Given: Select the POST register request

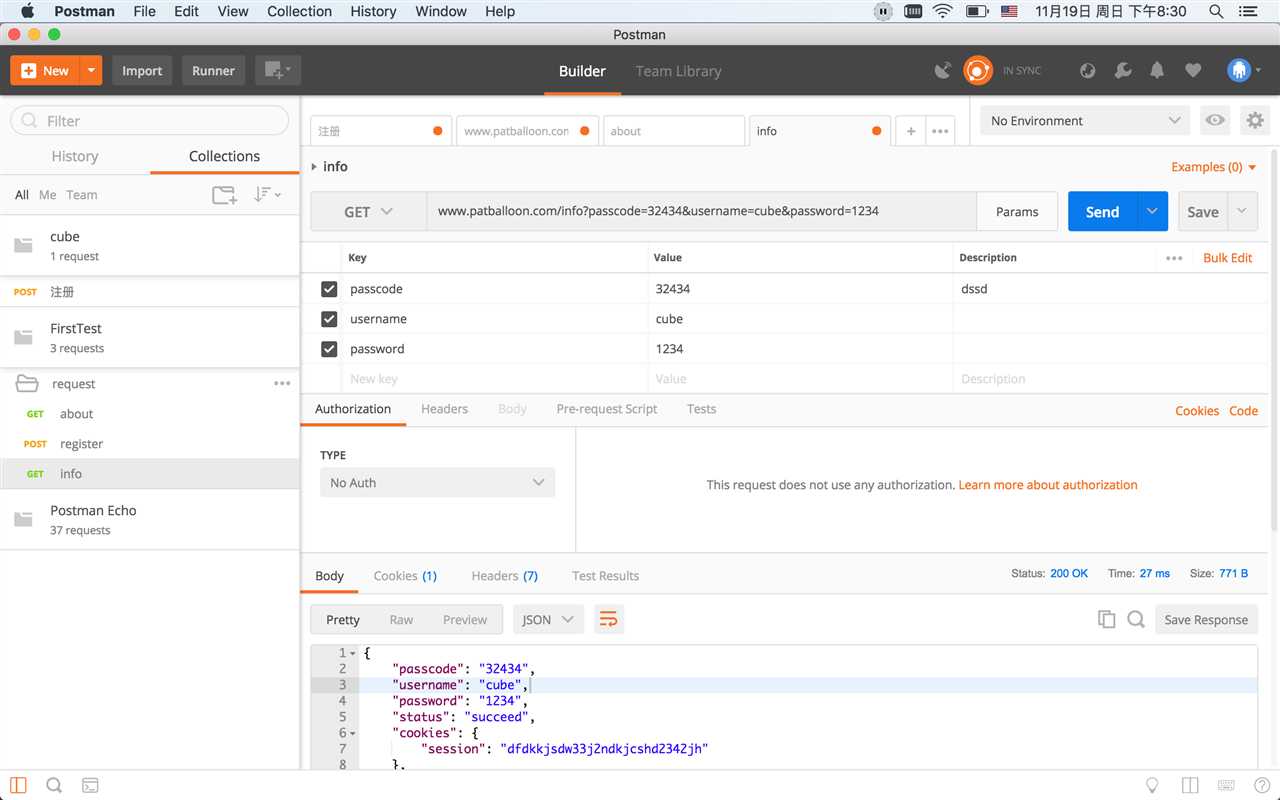Looking at the screenshot, I should (x=150, y=444).
